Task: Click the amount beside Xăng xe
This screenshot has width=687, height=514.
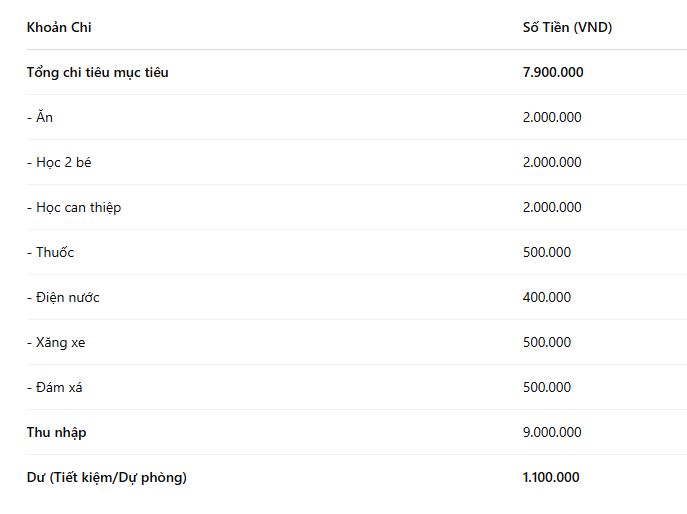Action: [x=547, y=342]
